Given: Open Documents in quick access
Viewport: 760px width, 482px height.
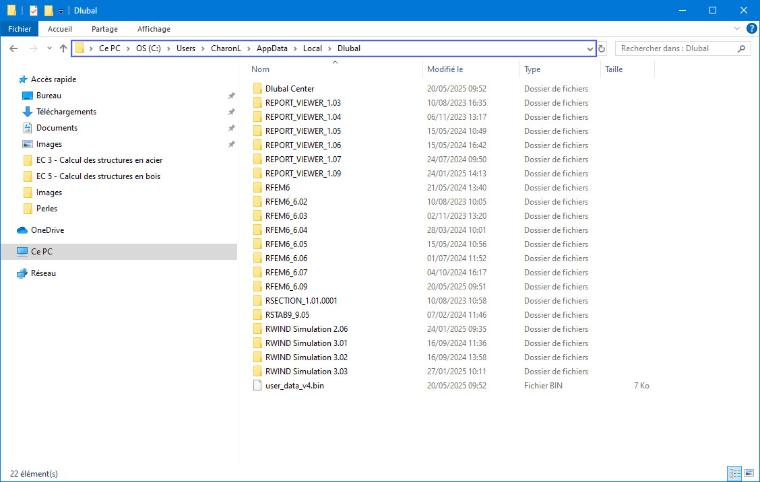Looking at the screenshot, I should pyautogui.click(x=57, y=128).
